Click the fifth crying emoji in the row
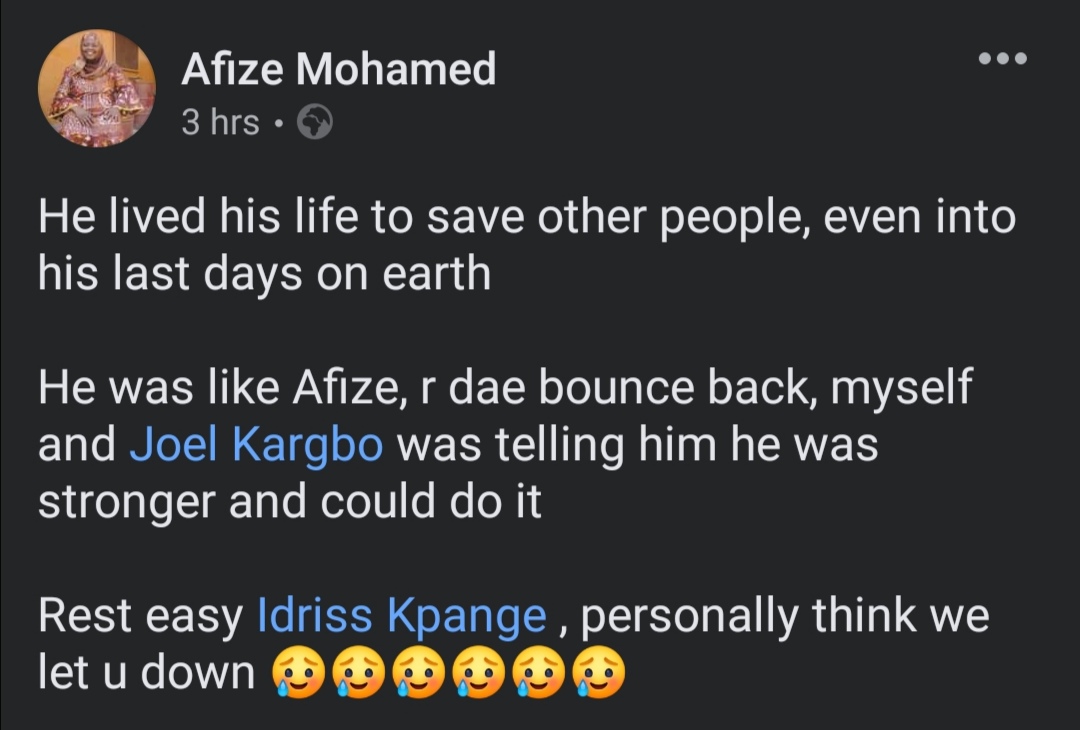Viewport: 1080px width, 730px height. point(540,673)
